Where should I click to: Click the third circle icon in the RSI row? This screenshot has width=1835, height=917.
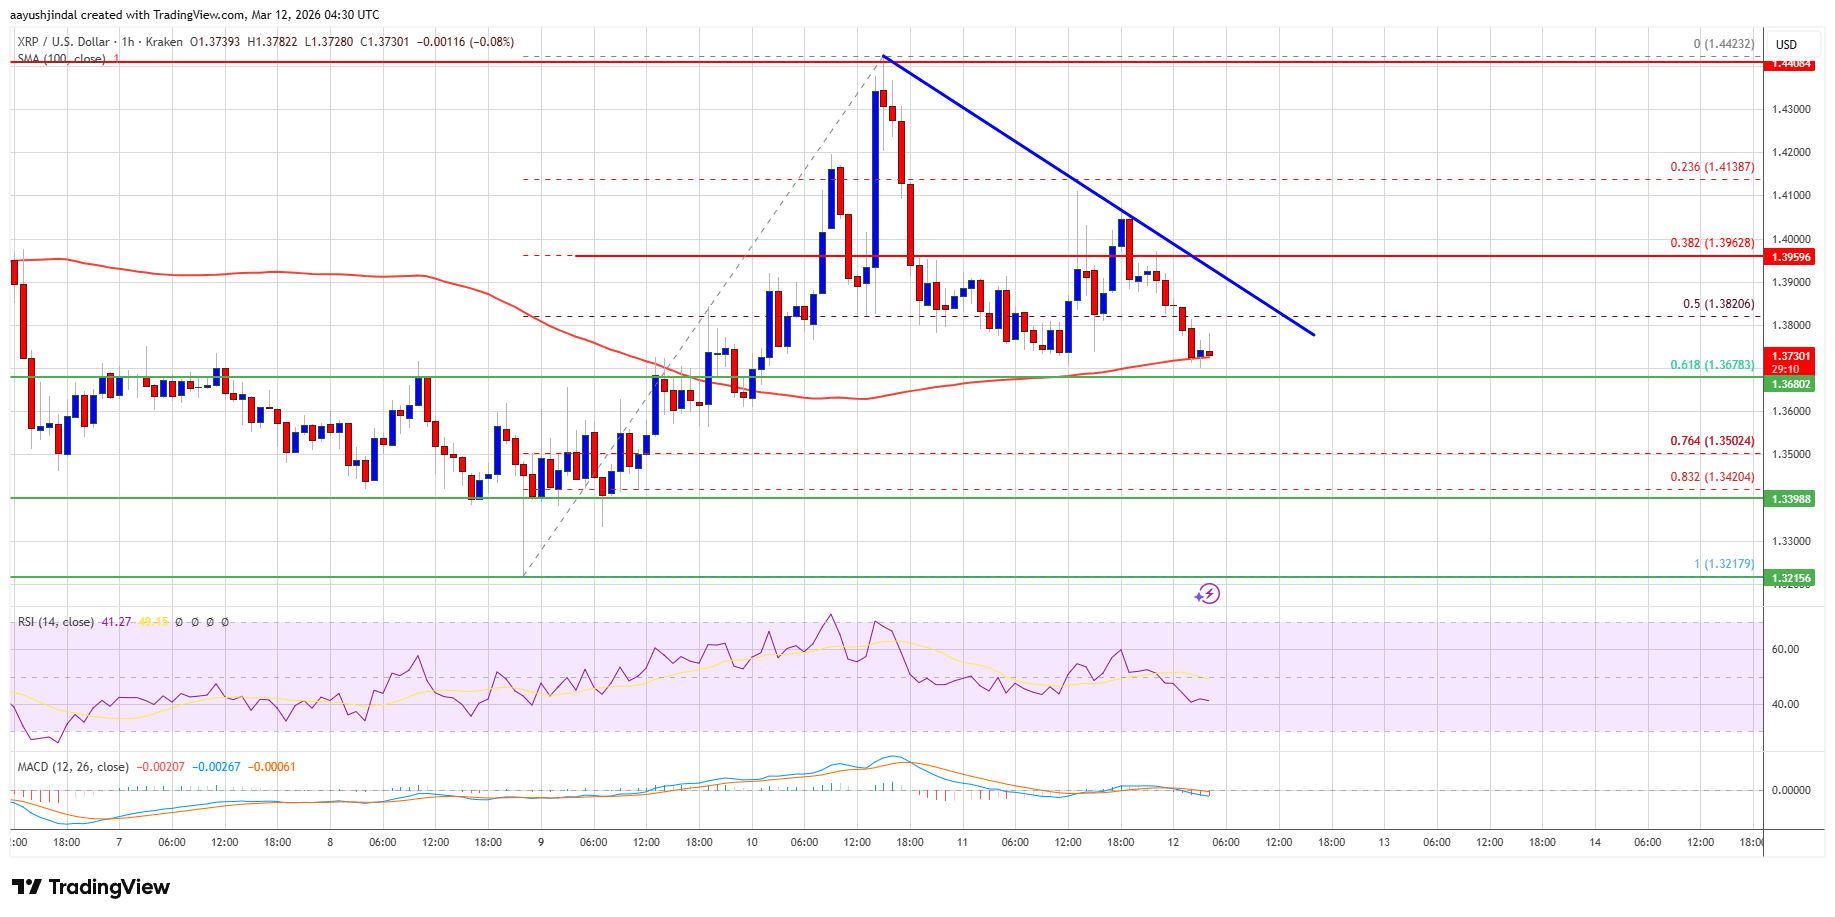[x=208, y=621]
